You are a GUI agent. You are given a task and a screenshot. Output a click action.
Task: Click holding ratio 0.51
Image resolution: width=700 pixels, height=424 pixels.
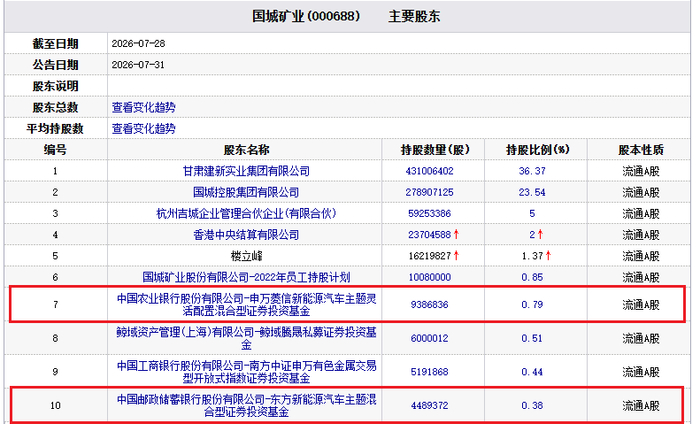coord(532,338)
